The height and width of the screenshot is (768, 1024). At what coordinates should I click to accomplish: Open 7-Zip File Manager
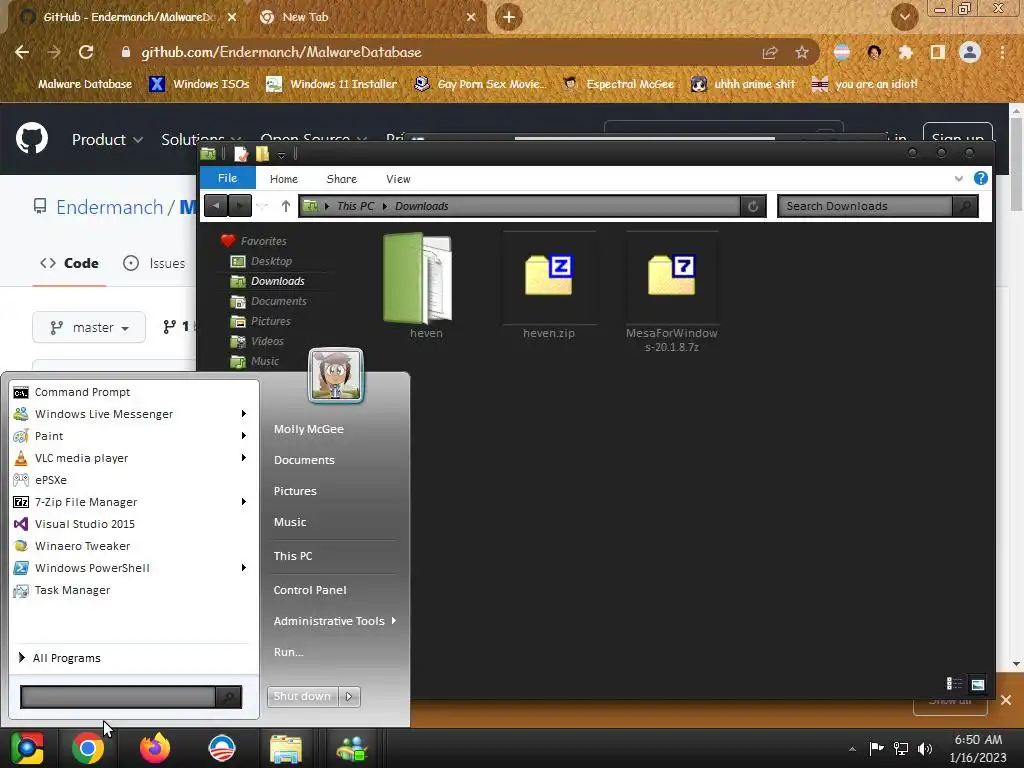pos(86,502)
